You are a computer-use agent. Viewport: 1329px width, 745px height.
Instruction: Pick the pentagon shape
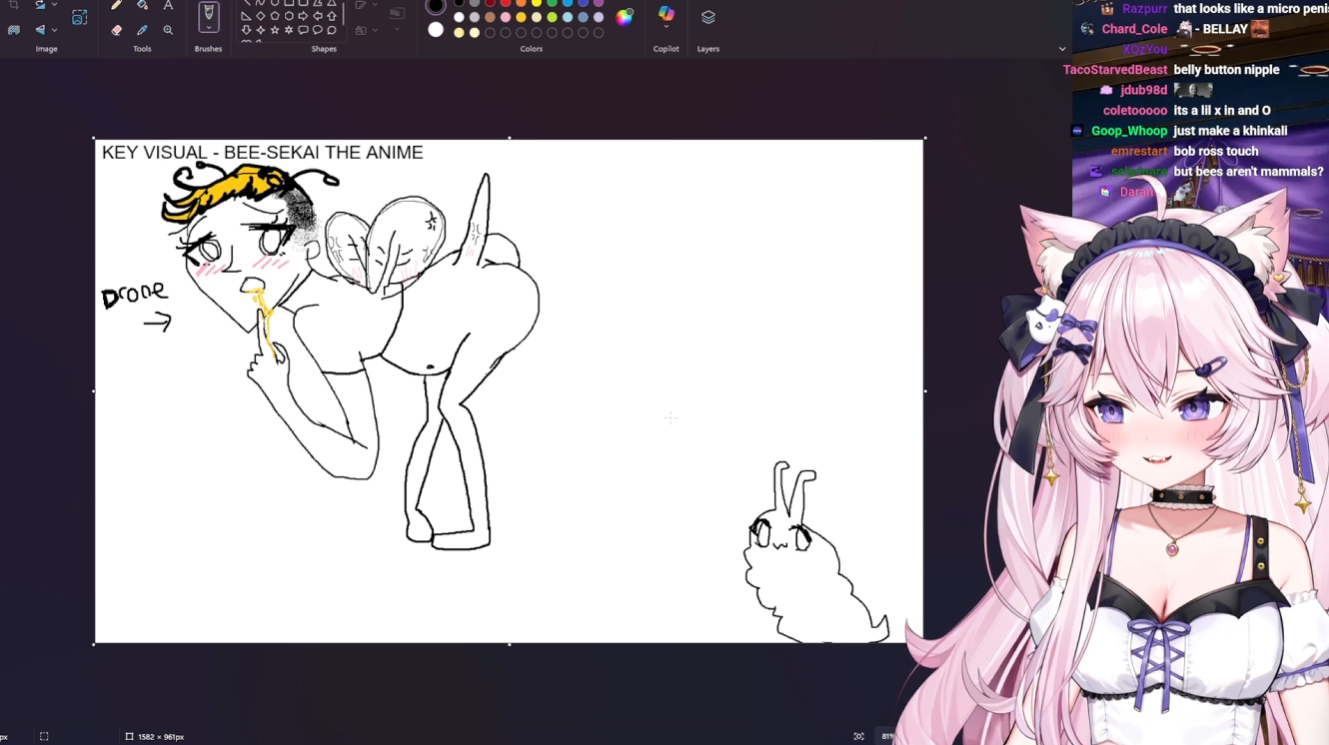pos(274,16)
